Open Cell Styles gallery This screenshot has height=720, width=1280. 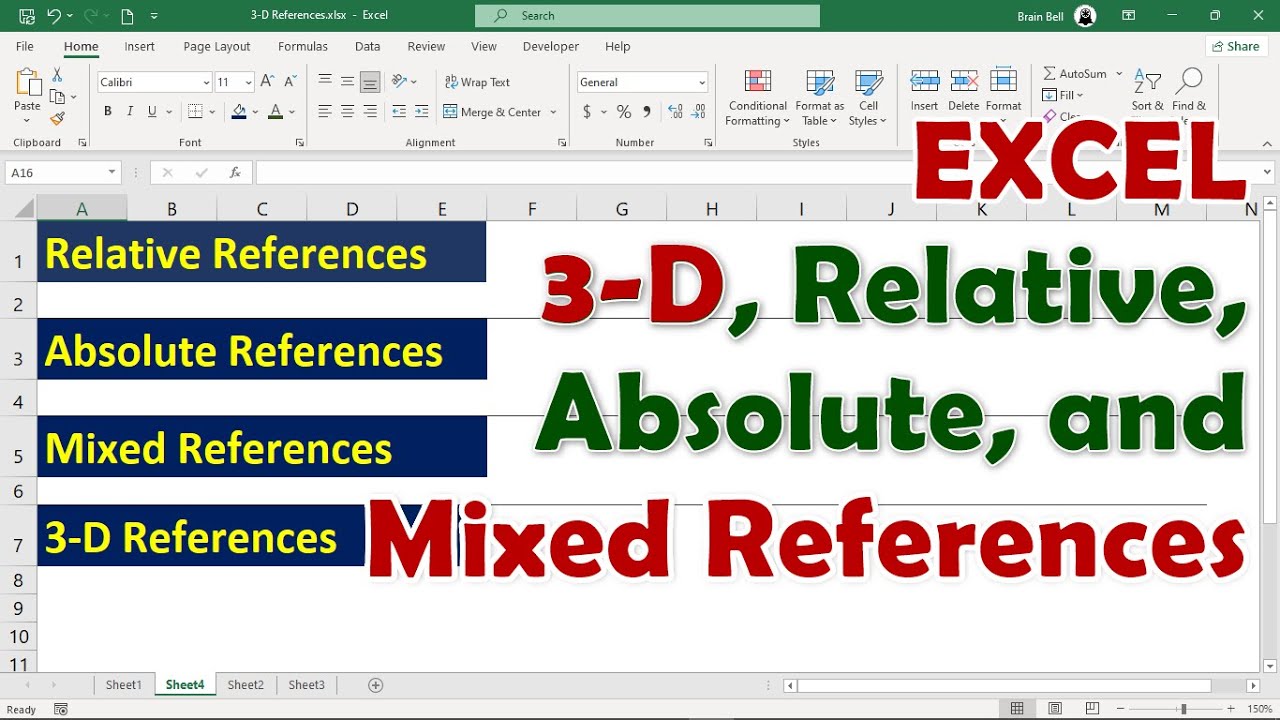pyautogui.click(x=868, y=98)
